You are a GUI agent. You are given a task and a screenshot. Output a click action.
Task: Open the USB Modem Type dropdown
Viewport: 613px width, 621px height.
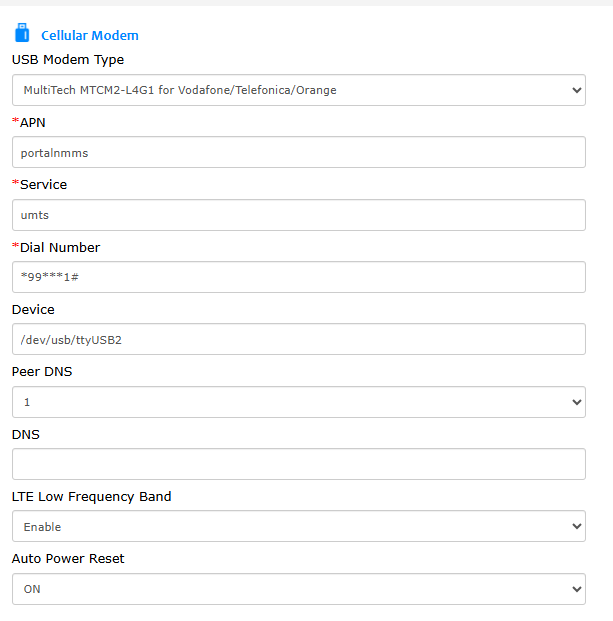[x=299, y=90]
